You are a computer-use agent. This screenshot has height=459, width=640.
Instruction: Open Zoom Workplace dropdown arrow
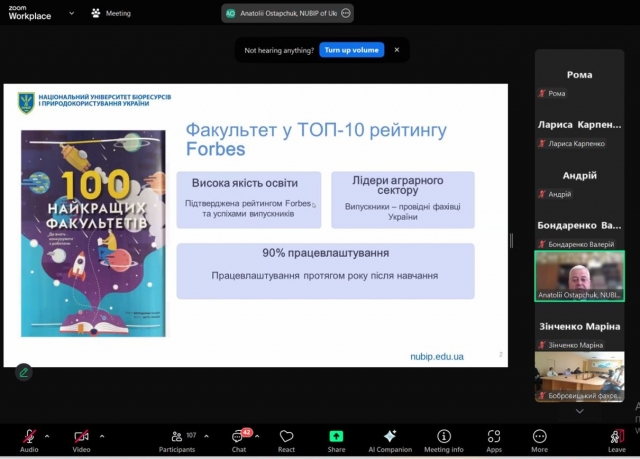pos(71,13)
